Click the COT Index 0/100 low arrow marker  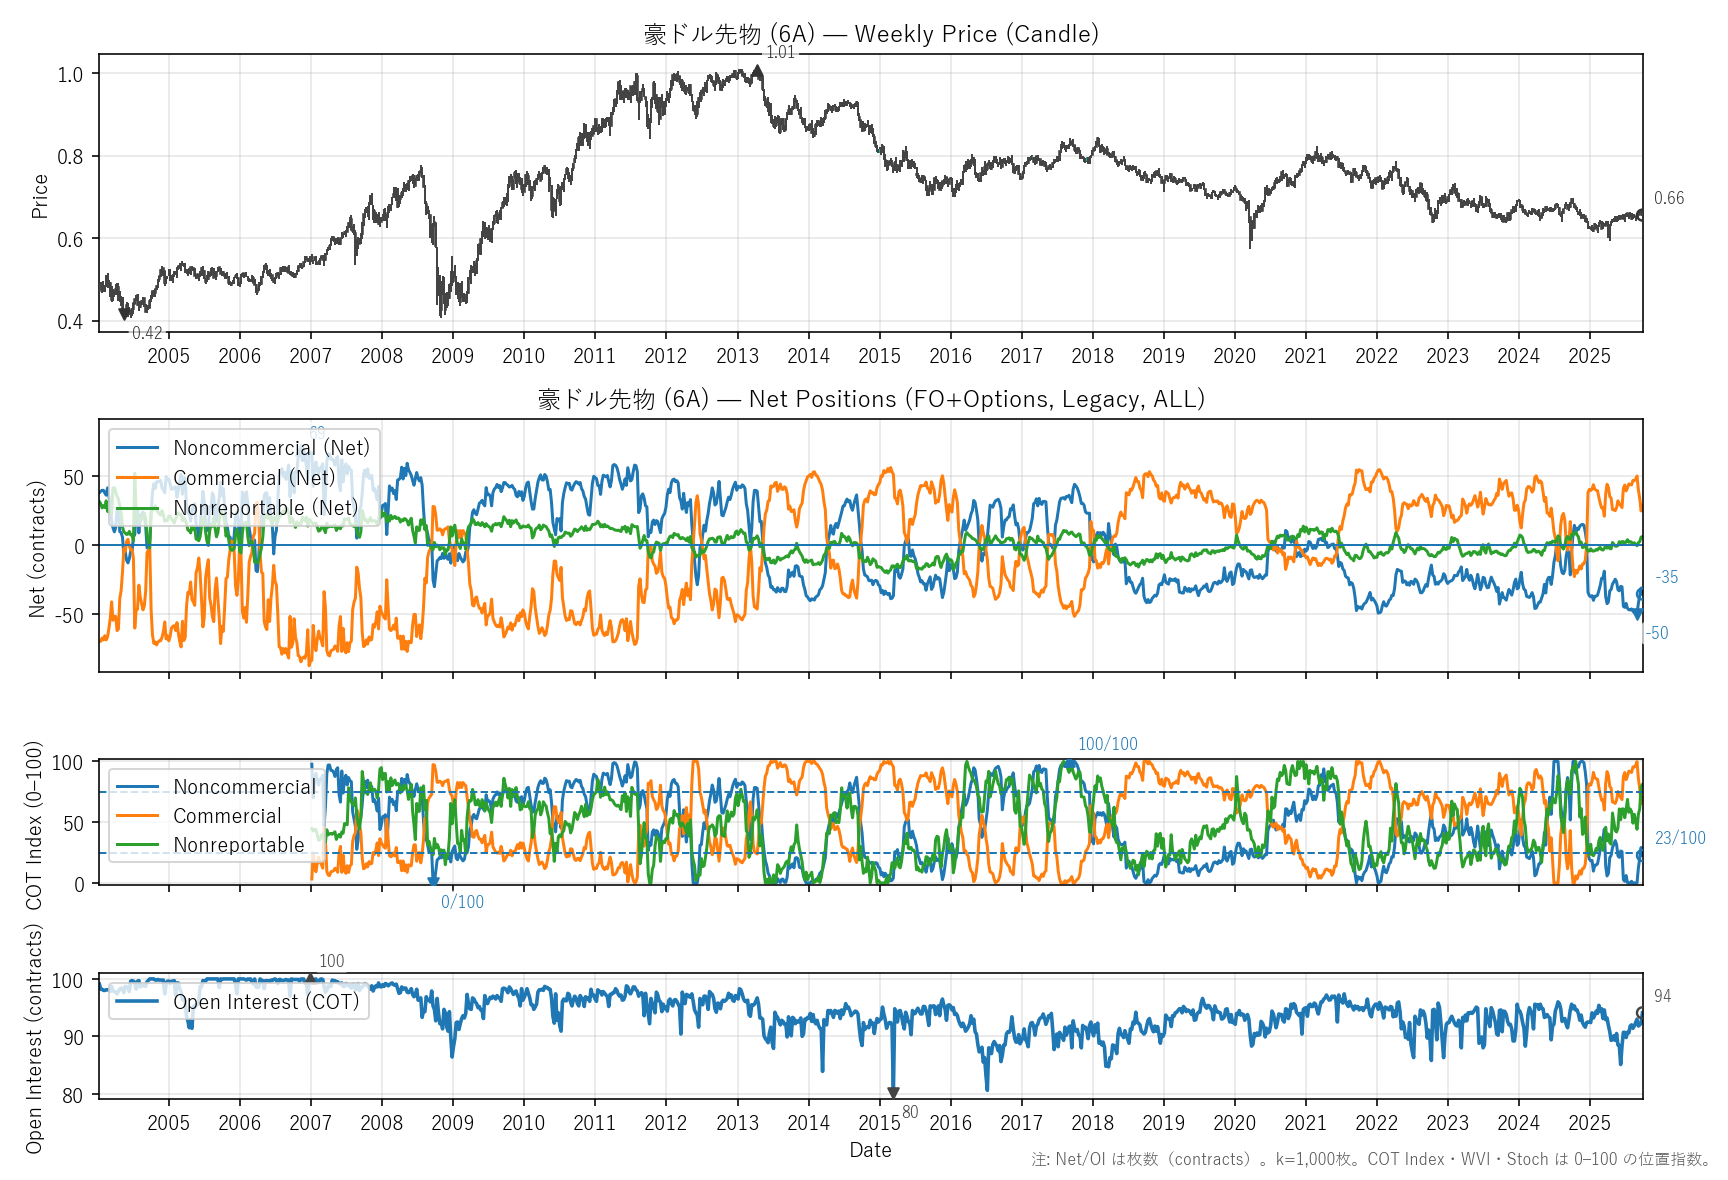pos(433,880)
